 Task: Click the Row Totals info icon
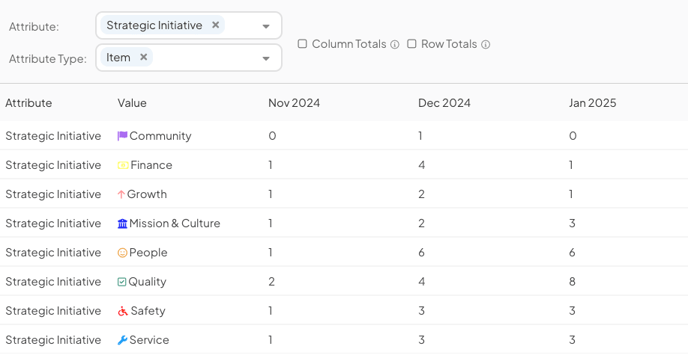pyautogui.click(x=485, y=44)
